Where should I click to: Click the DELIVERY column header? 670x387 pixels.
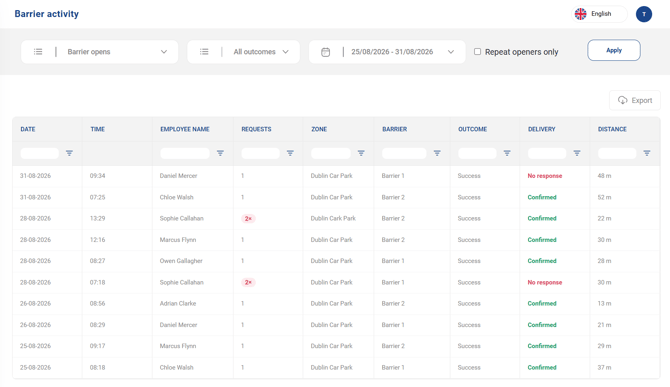click(x=541, y=129)
